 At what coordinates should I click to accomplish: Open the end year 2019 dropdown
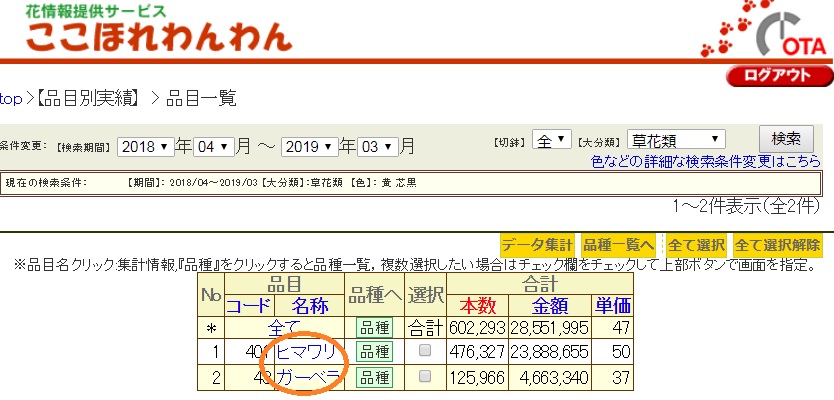pyautogui.click(x=310, y=146)
